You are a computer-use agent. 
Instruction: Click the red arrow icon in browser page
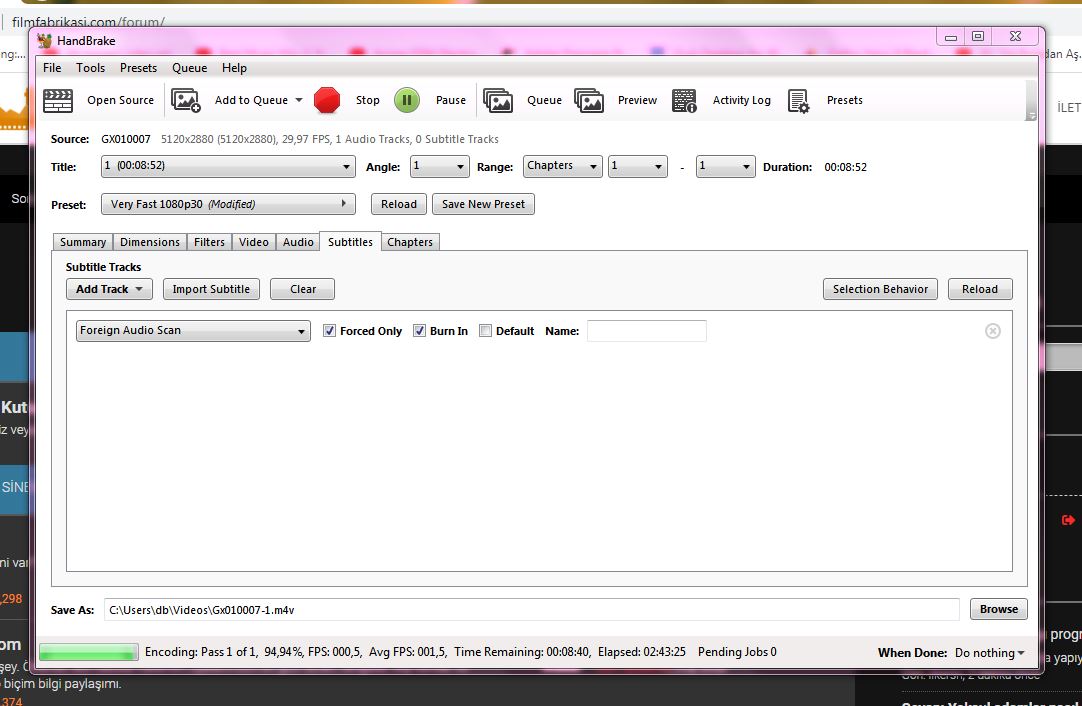click(x=1068, y=520)
